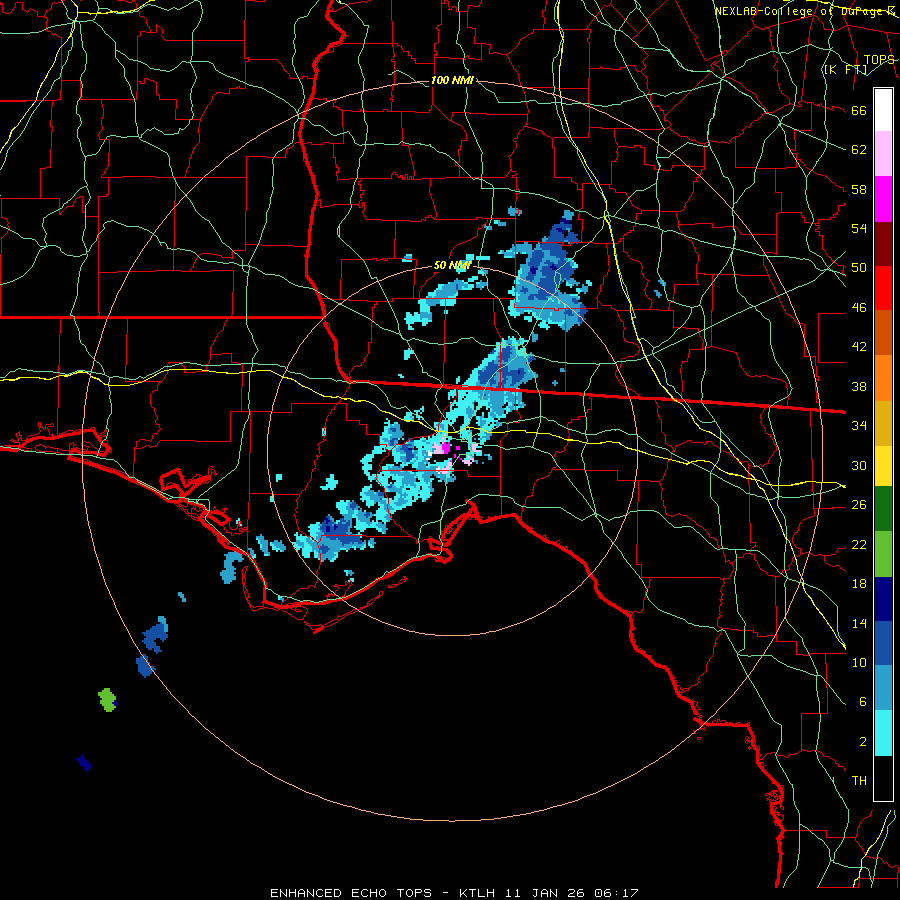Click the bright red legend swatch
Image resolution: width=900 pixels, height=900 pixels.
(x=883, y=288)
